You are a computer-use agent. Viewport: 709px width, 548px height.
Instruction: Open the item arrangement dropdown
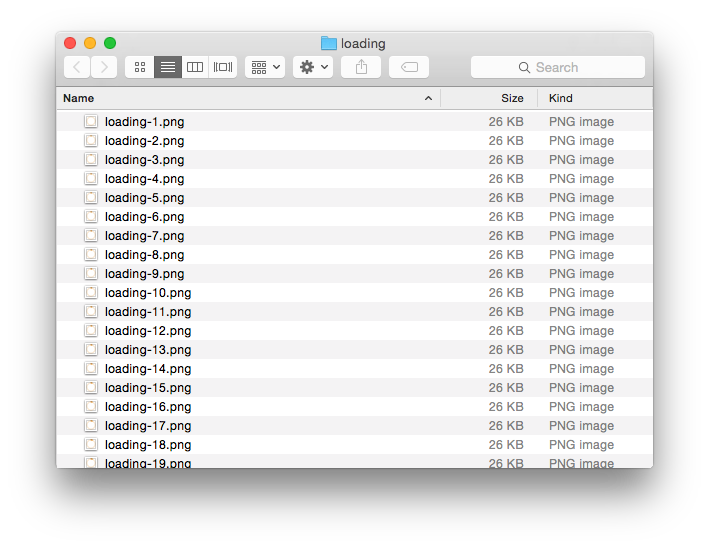(x=265, y=67)
